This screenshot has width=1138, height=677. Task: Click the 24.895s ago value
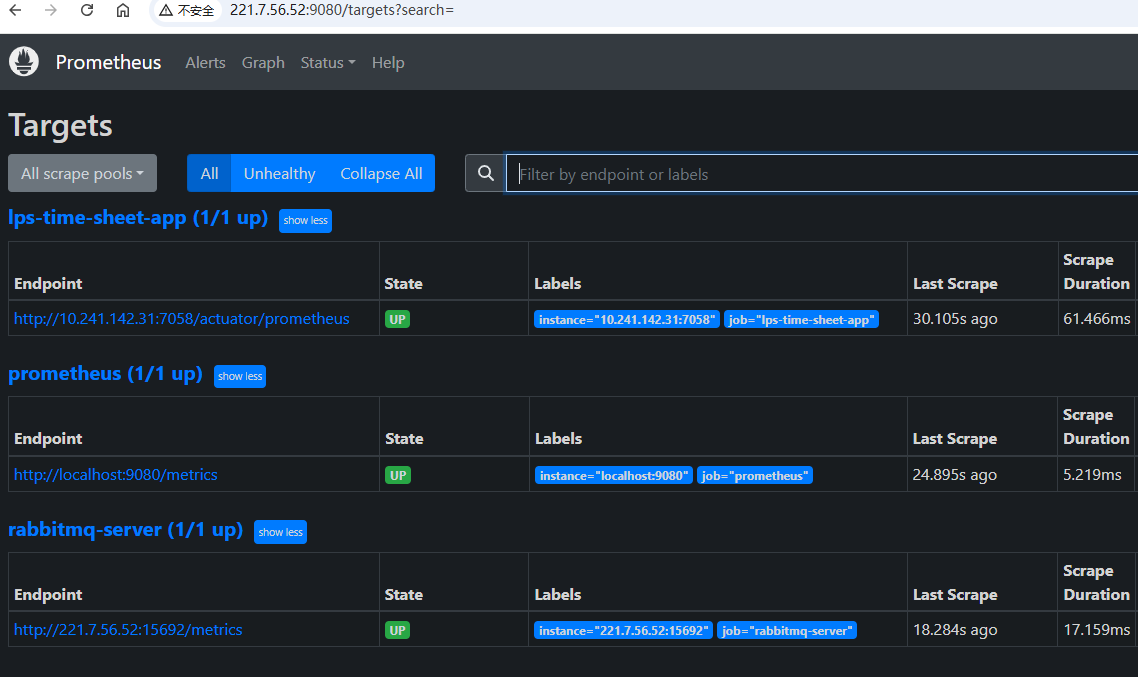[954, 475]
